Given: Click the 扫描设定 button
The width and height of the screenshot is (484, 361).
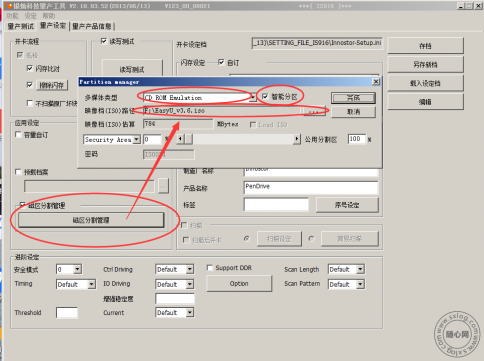Looking at the screenshot, I should (x=279, y=239).
